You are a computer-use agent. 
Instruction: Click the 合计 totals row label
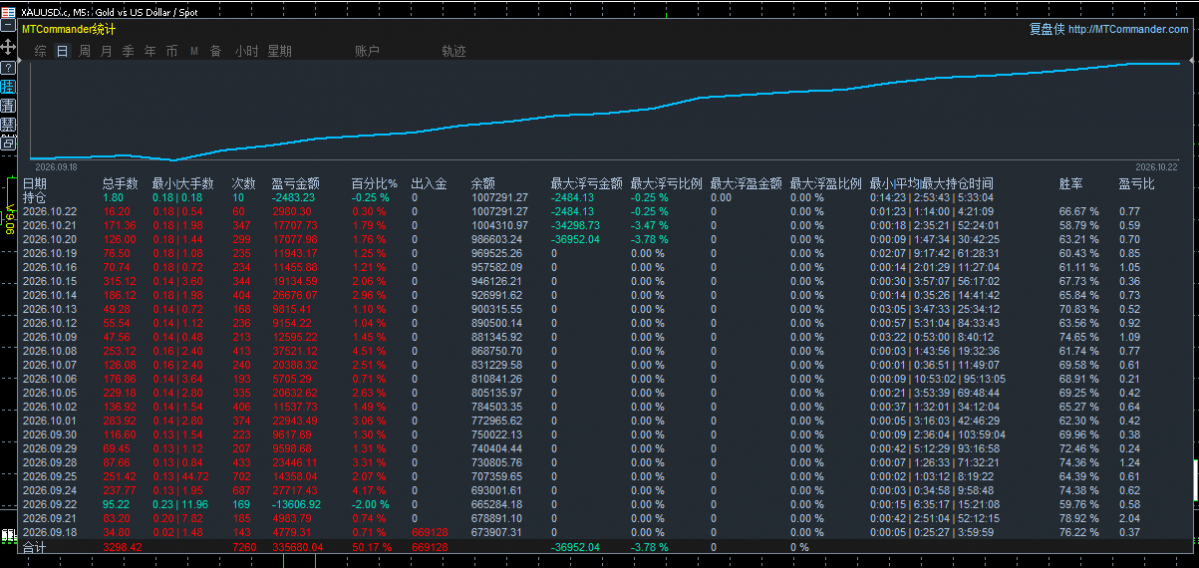click(34, 547)
